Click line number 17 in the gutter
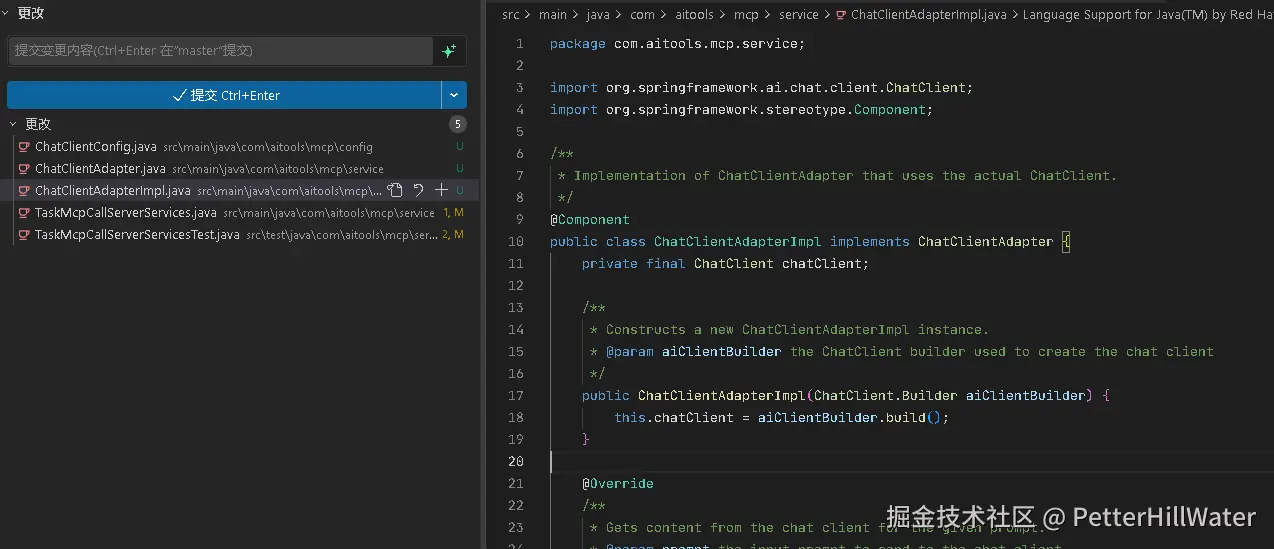Screen dimensions: 1274x549 pos(515,396)
